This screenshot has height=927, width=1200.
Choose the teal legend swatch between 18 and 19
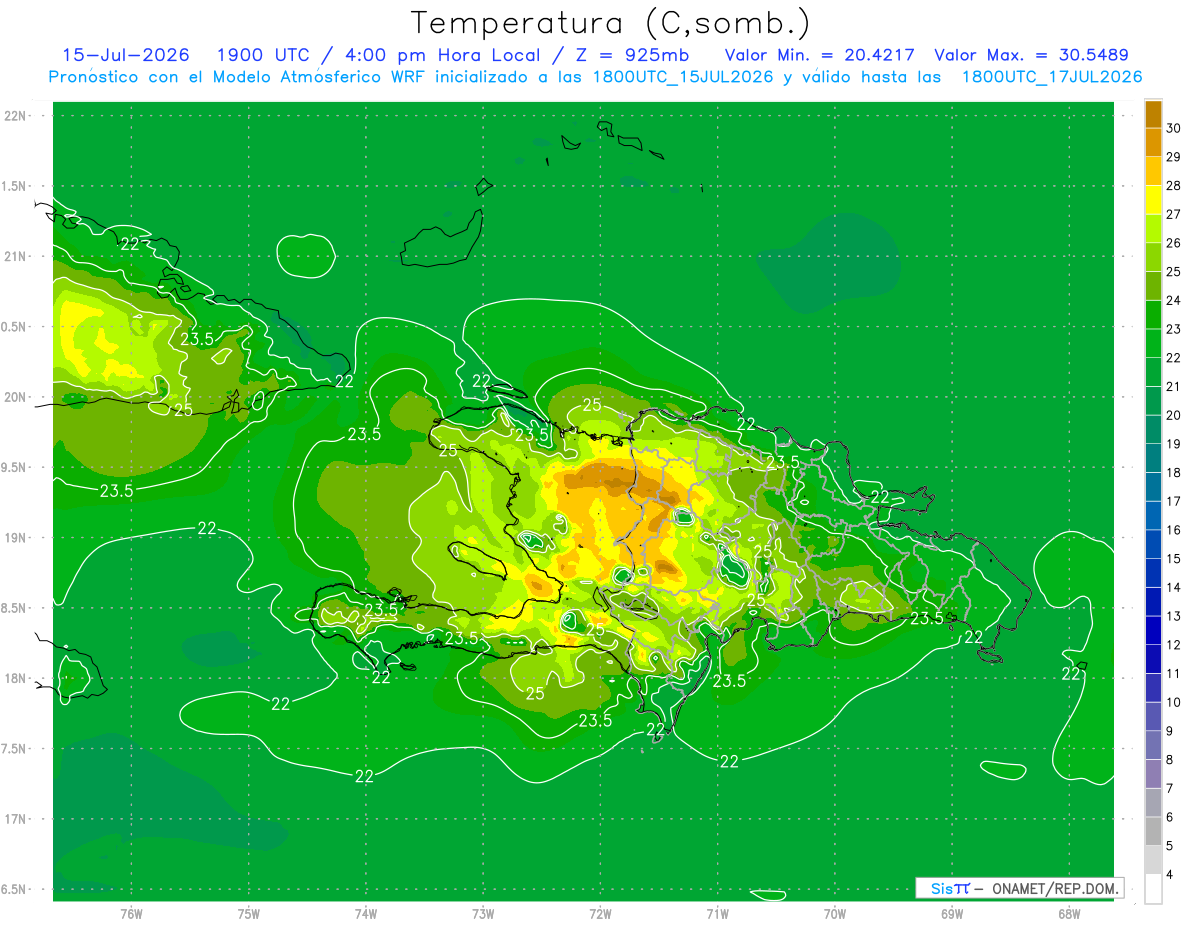pos(1153,458)
